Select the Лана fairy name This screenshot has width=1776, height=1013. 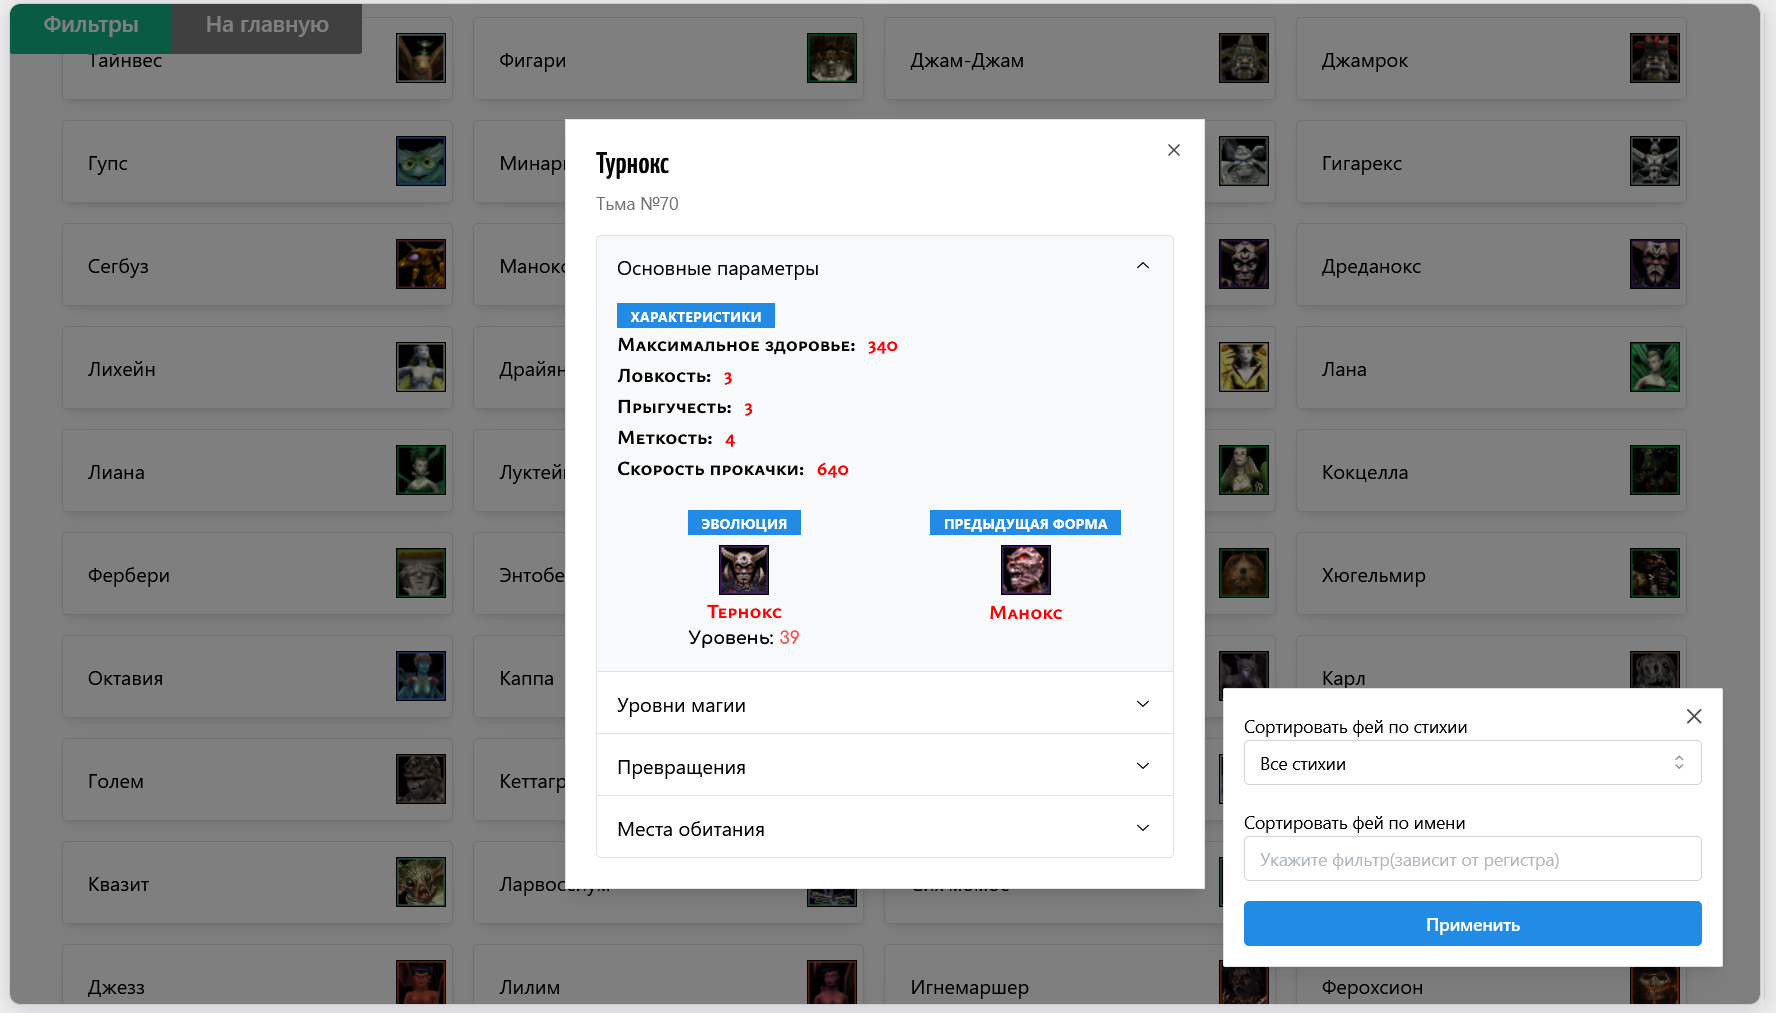pyautogui.click(x=1344, y=370)
